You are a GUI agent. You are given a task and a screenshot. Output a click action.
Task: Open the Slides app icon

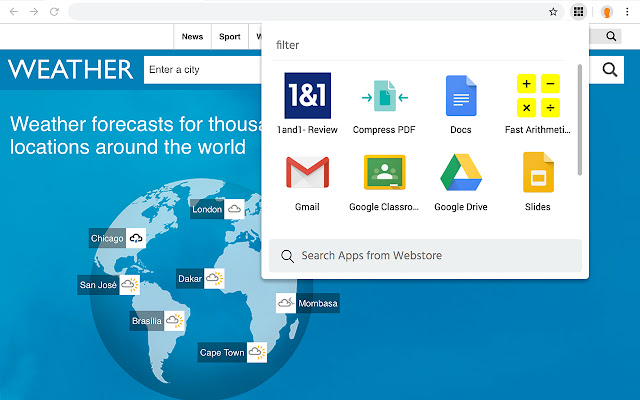(x=538, y=172)
